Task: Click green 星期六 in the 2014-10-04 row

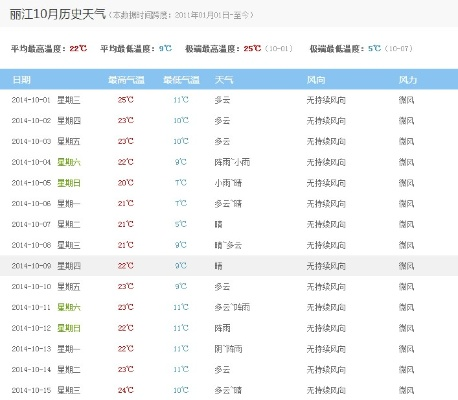Action: pyautogui.click(x=69, y=162)
